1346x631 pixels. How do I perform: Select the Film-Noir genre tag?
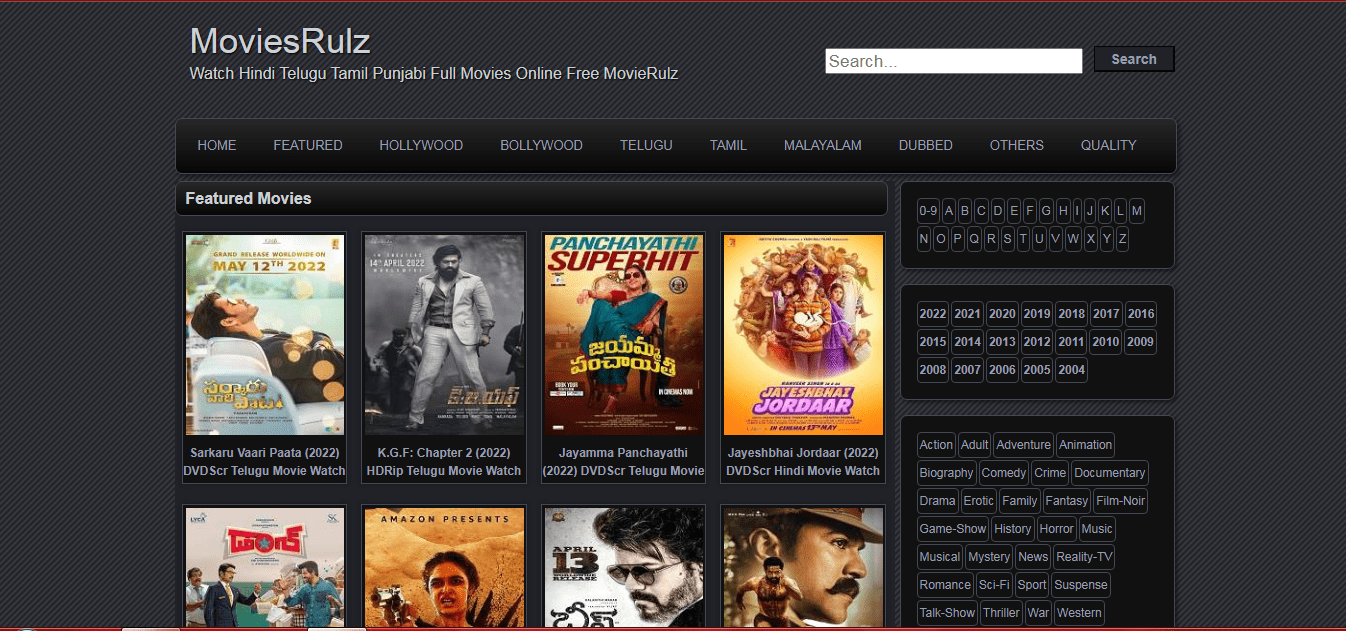[1120, 501]
